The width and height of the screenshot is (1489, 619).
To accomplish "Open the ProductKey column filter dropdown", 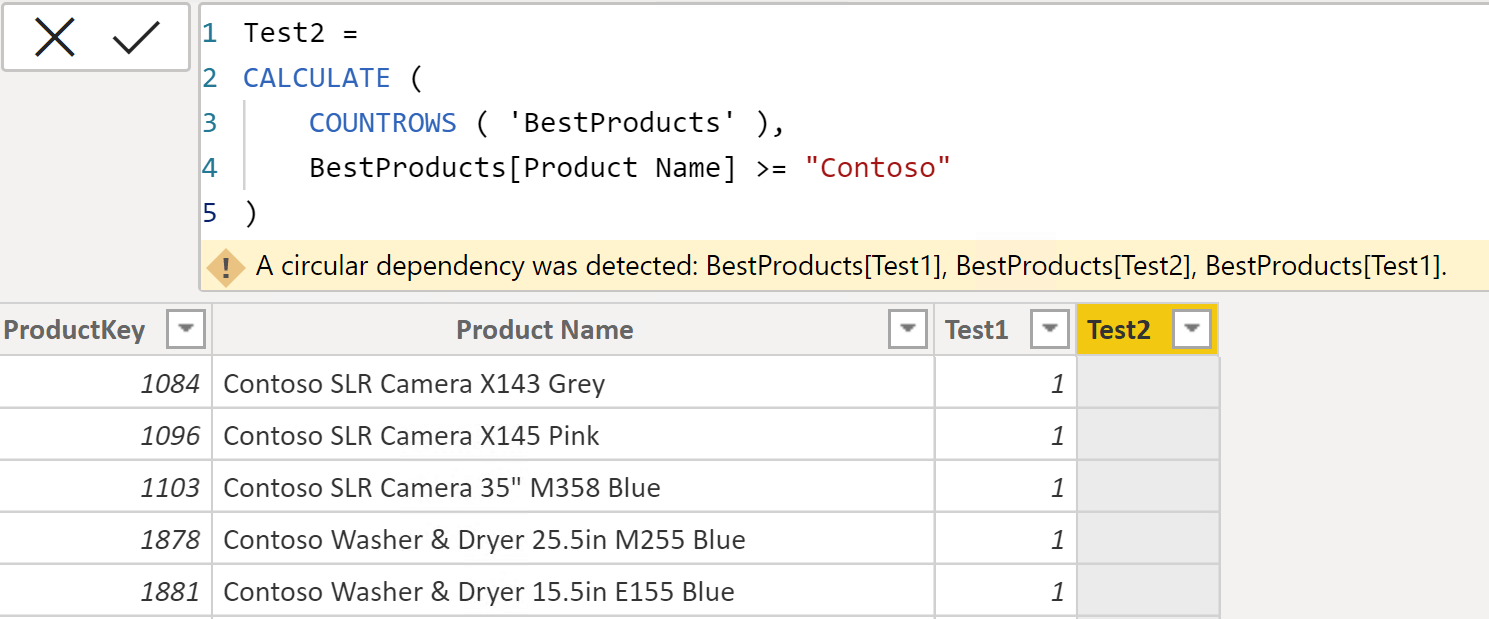I will click(187, 329).
